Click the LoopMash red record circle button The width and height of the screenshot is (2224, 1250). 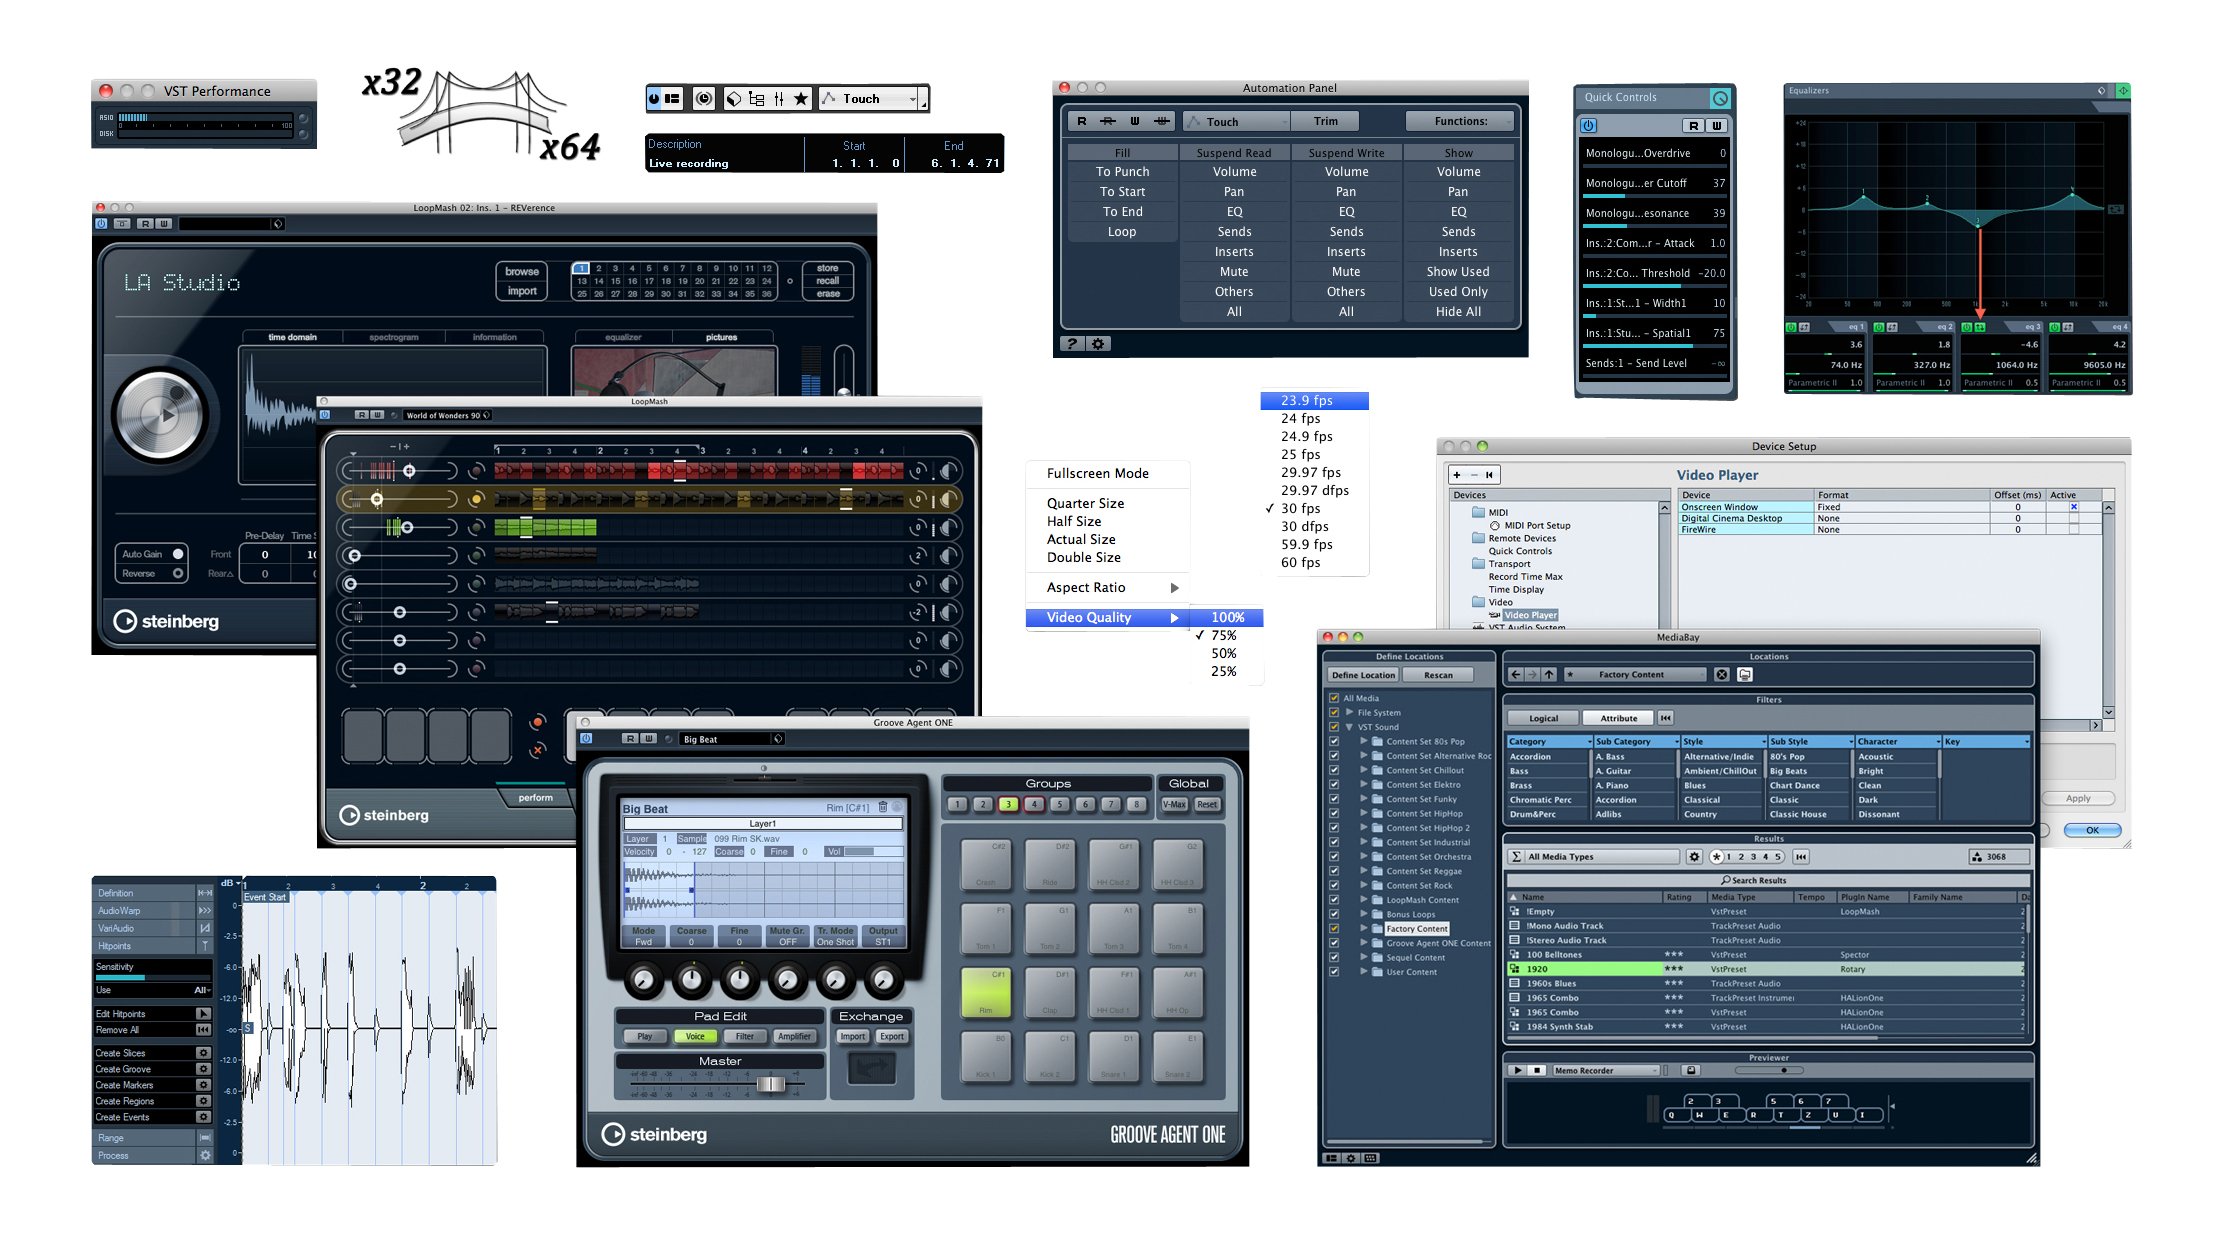click(538, 722)
